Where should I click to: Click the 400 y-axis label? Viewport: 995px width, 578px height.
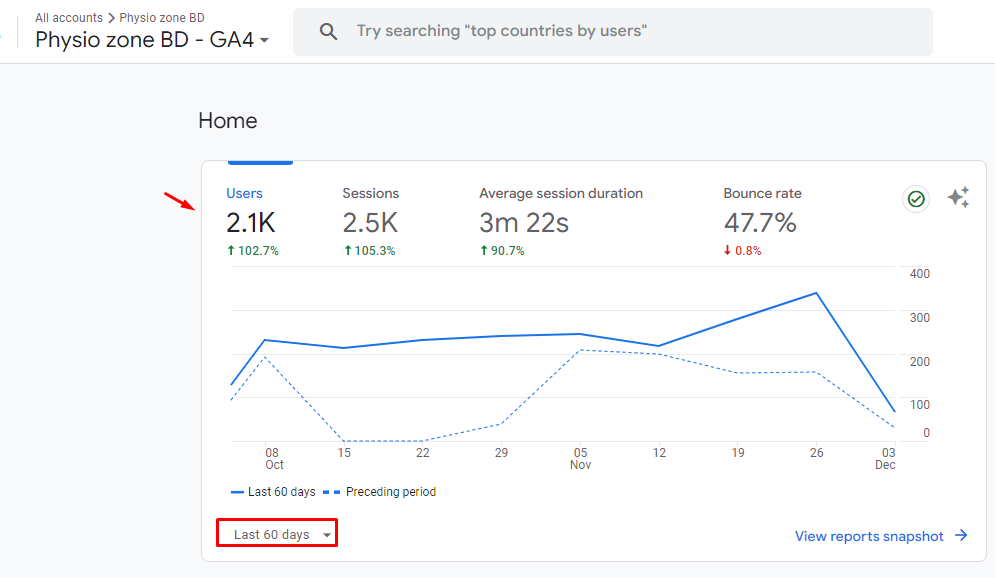tap(919, 273)
